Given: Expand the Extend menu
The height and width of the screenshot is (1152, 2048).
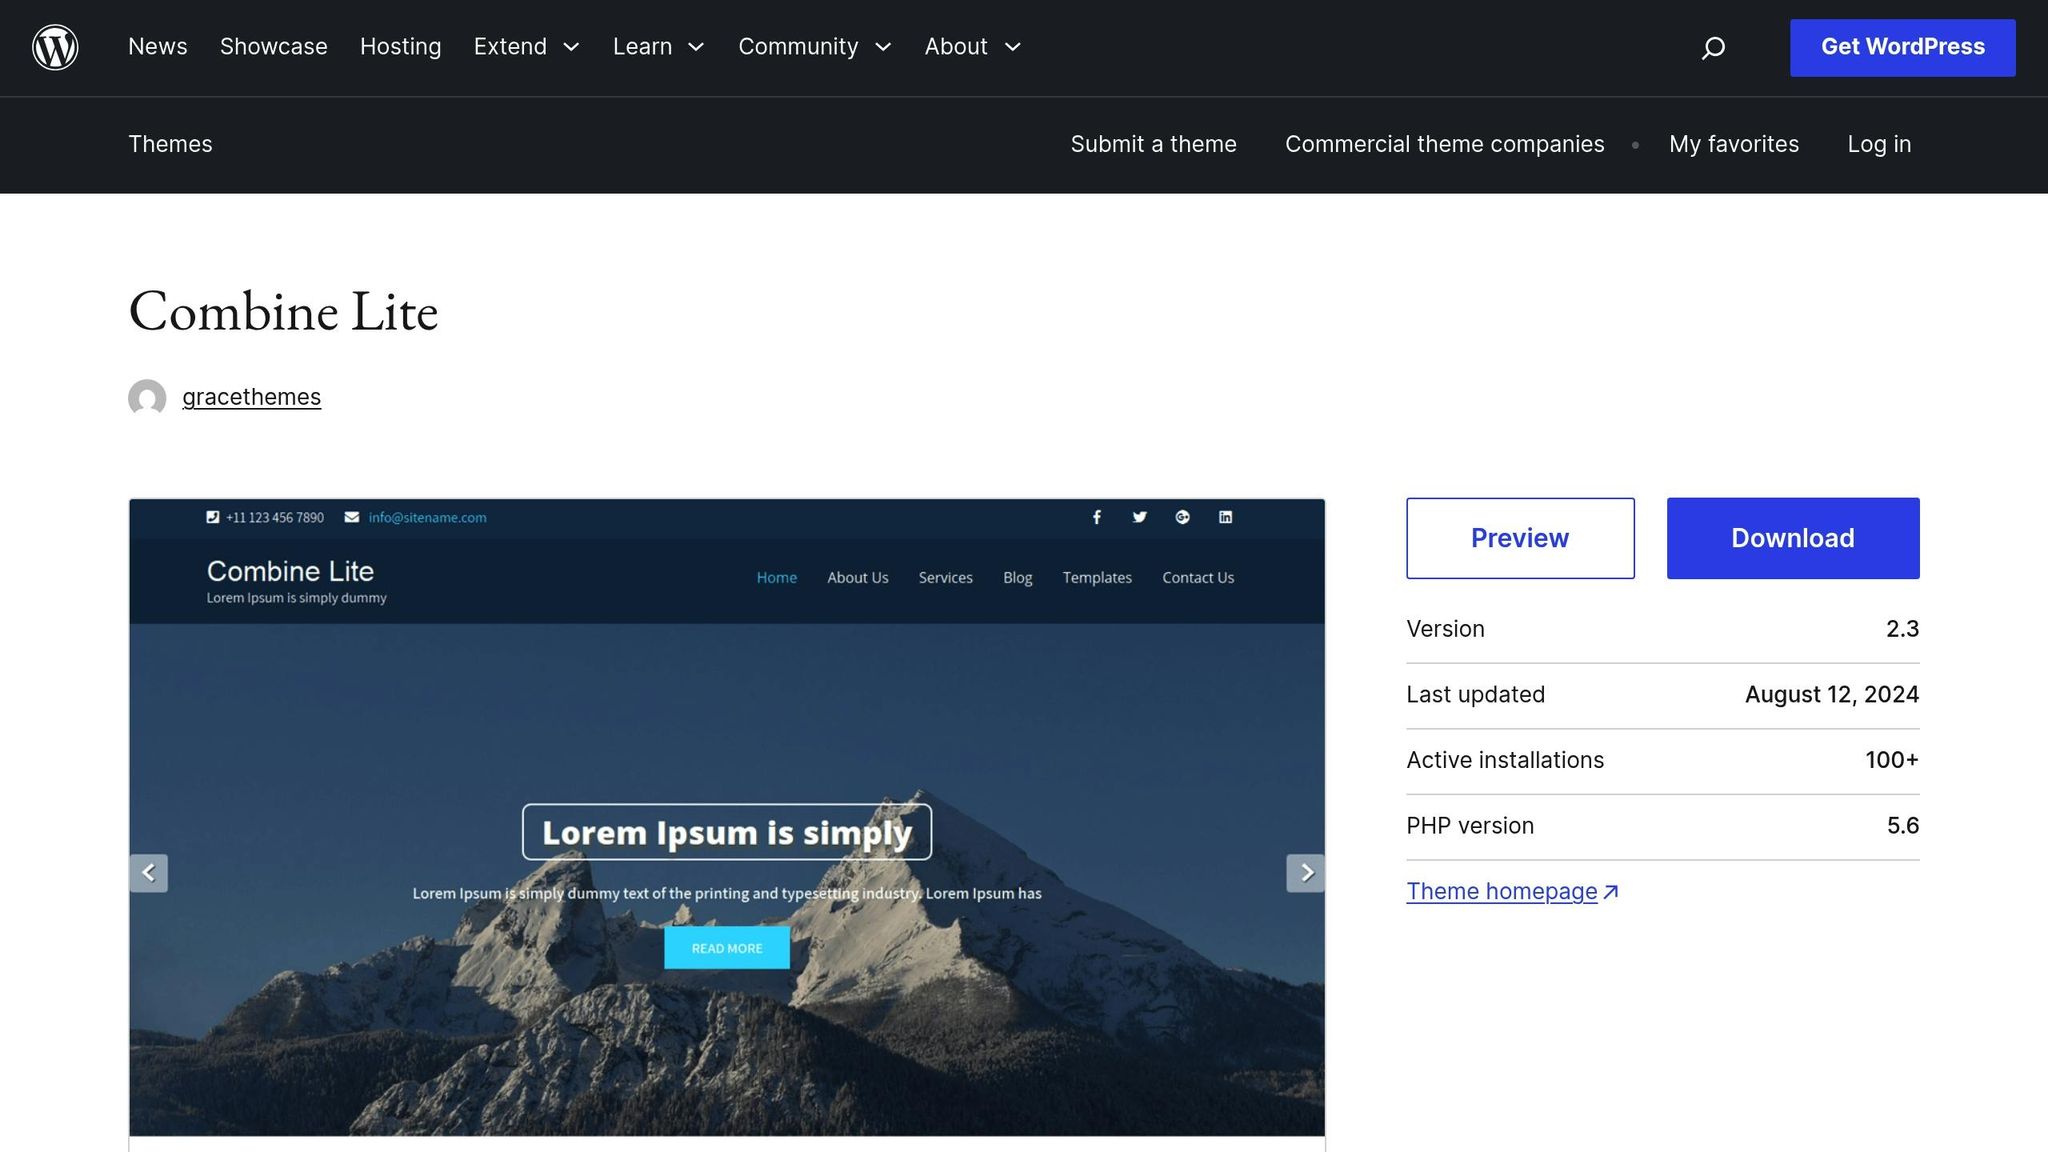Looking at the screenshot, I should [526, 47].
